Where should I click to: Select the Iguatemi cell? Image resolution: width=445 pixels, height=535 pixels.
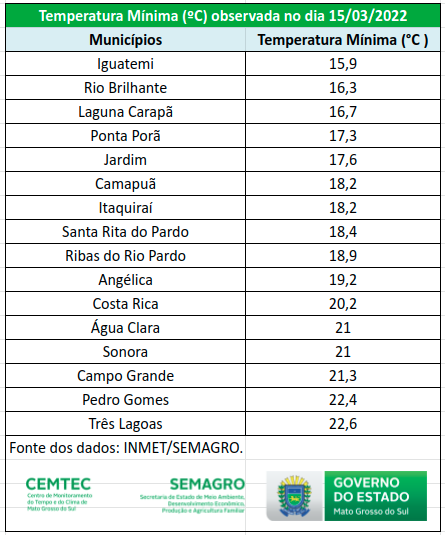click(x=126, y=64)
